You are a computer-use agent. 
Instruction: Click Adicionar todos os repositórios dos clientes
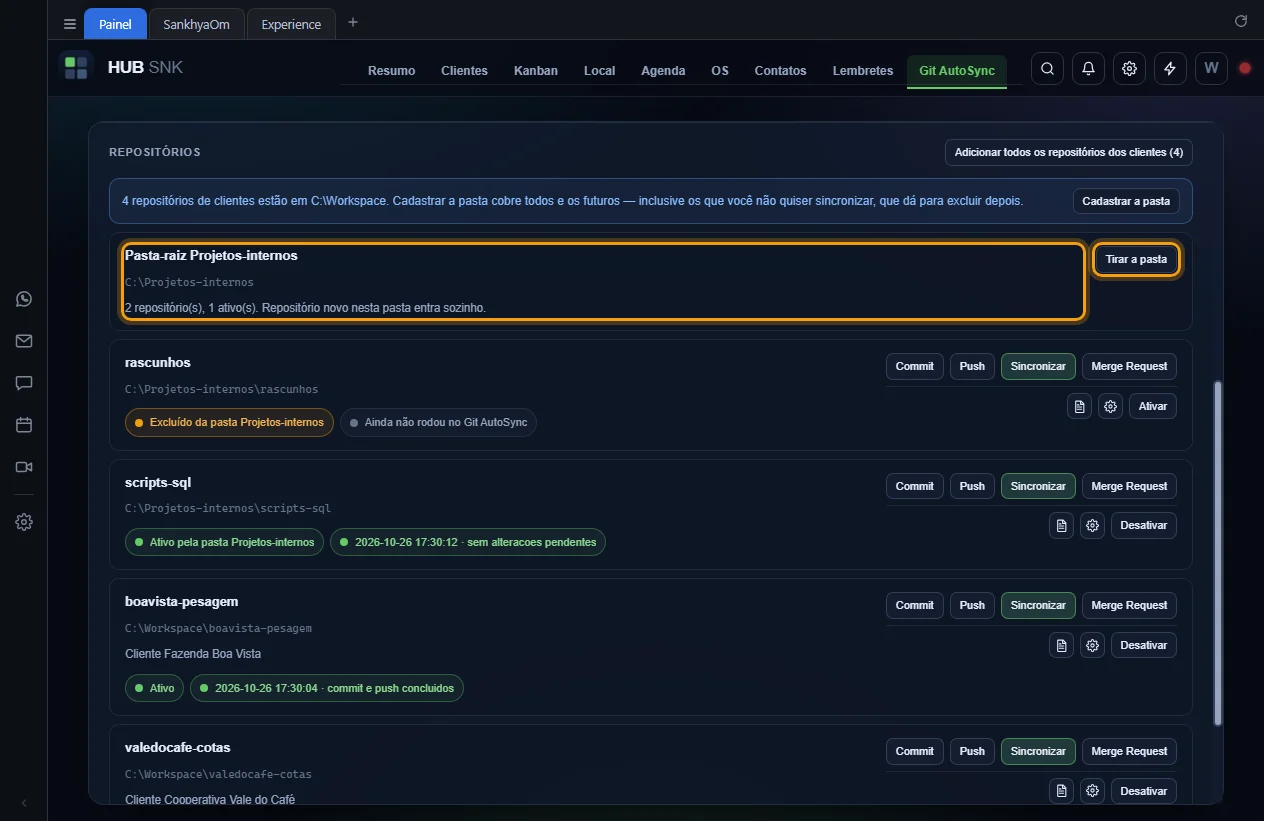[x=1069, y=152]
